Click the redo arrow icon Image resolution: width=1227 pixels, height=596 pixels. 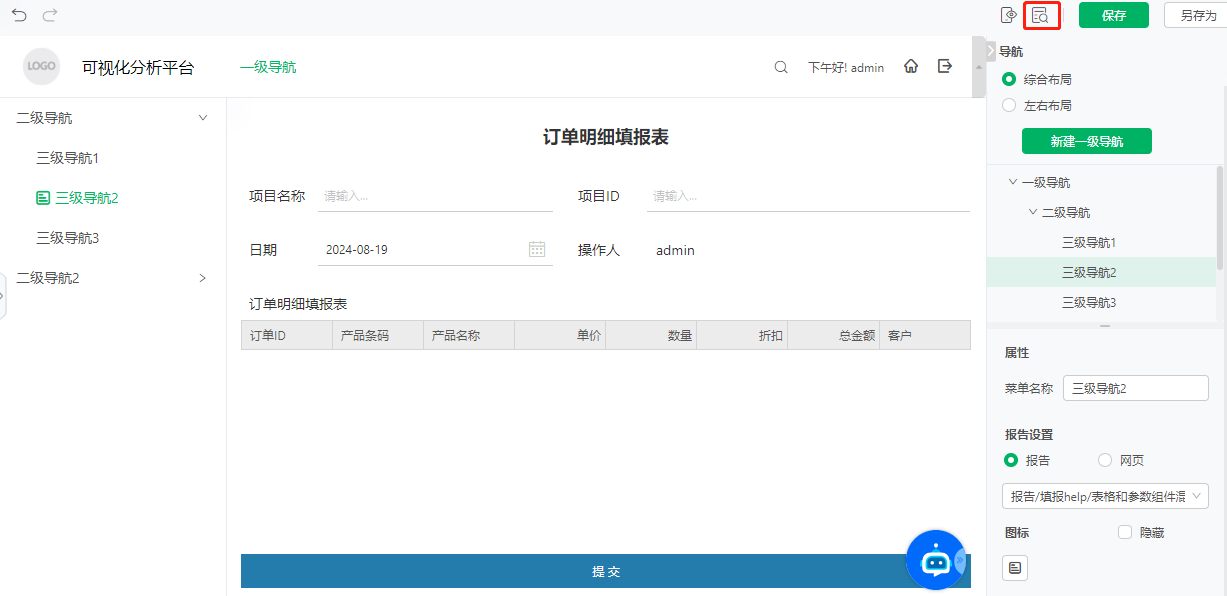pyautogui.click(x=50, y=15)
